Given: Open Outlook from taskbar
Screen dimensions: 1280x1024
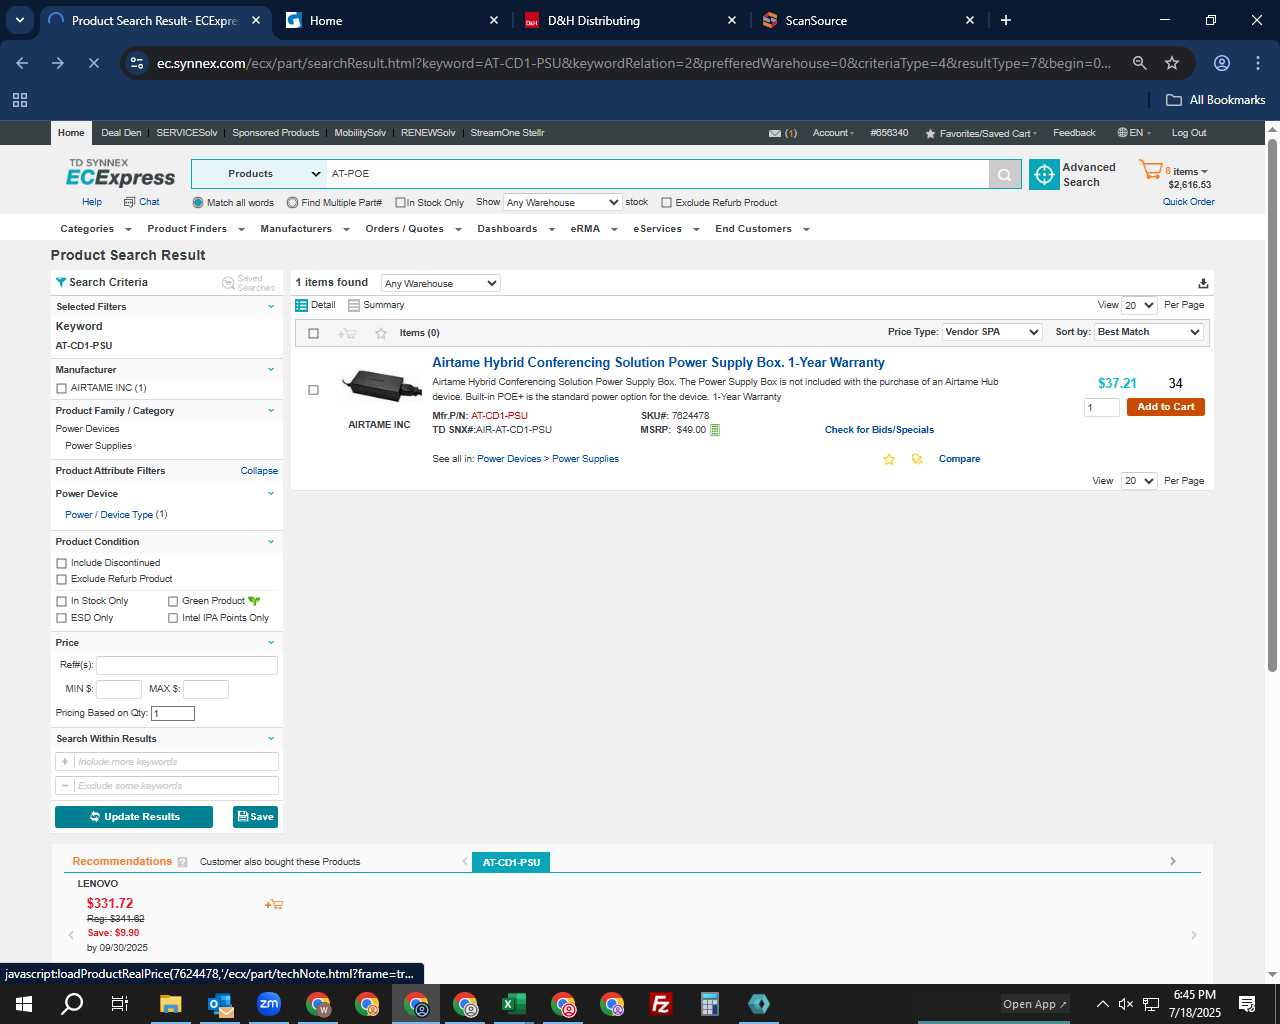Looking at the screenshot, I should pyautogui.click(x=220, y=1004).
